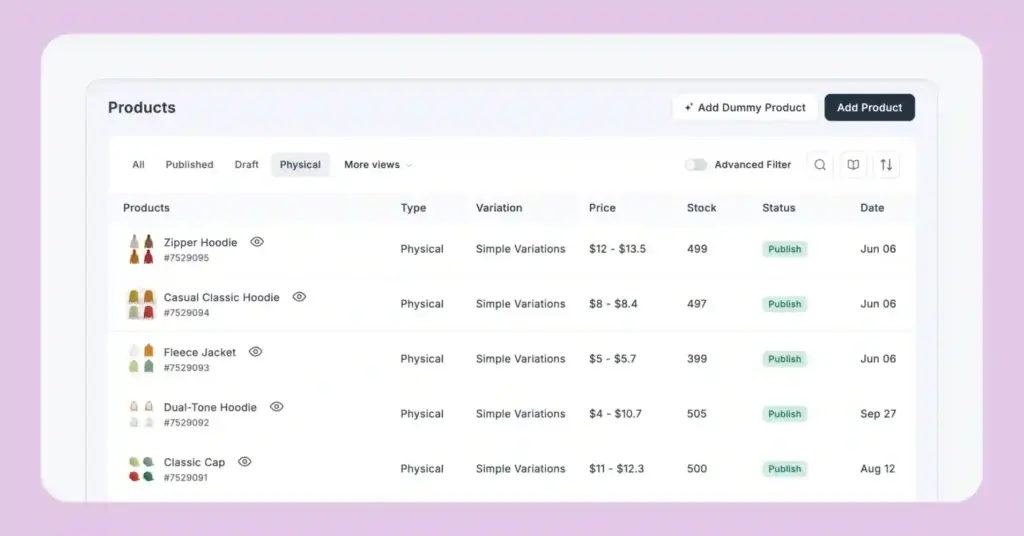Click eye icon next to Zipper Hoodie
This screenshot has height=536, width=1024.
pyautogui.click(x=257, y=242)
